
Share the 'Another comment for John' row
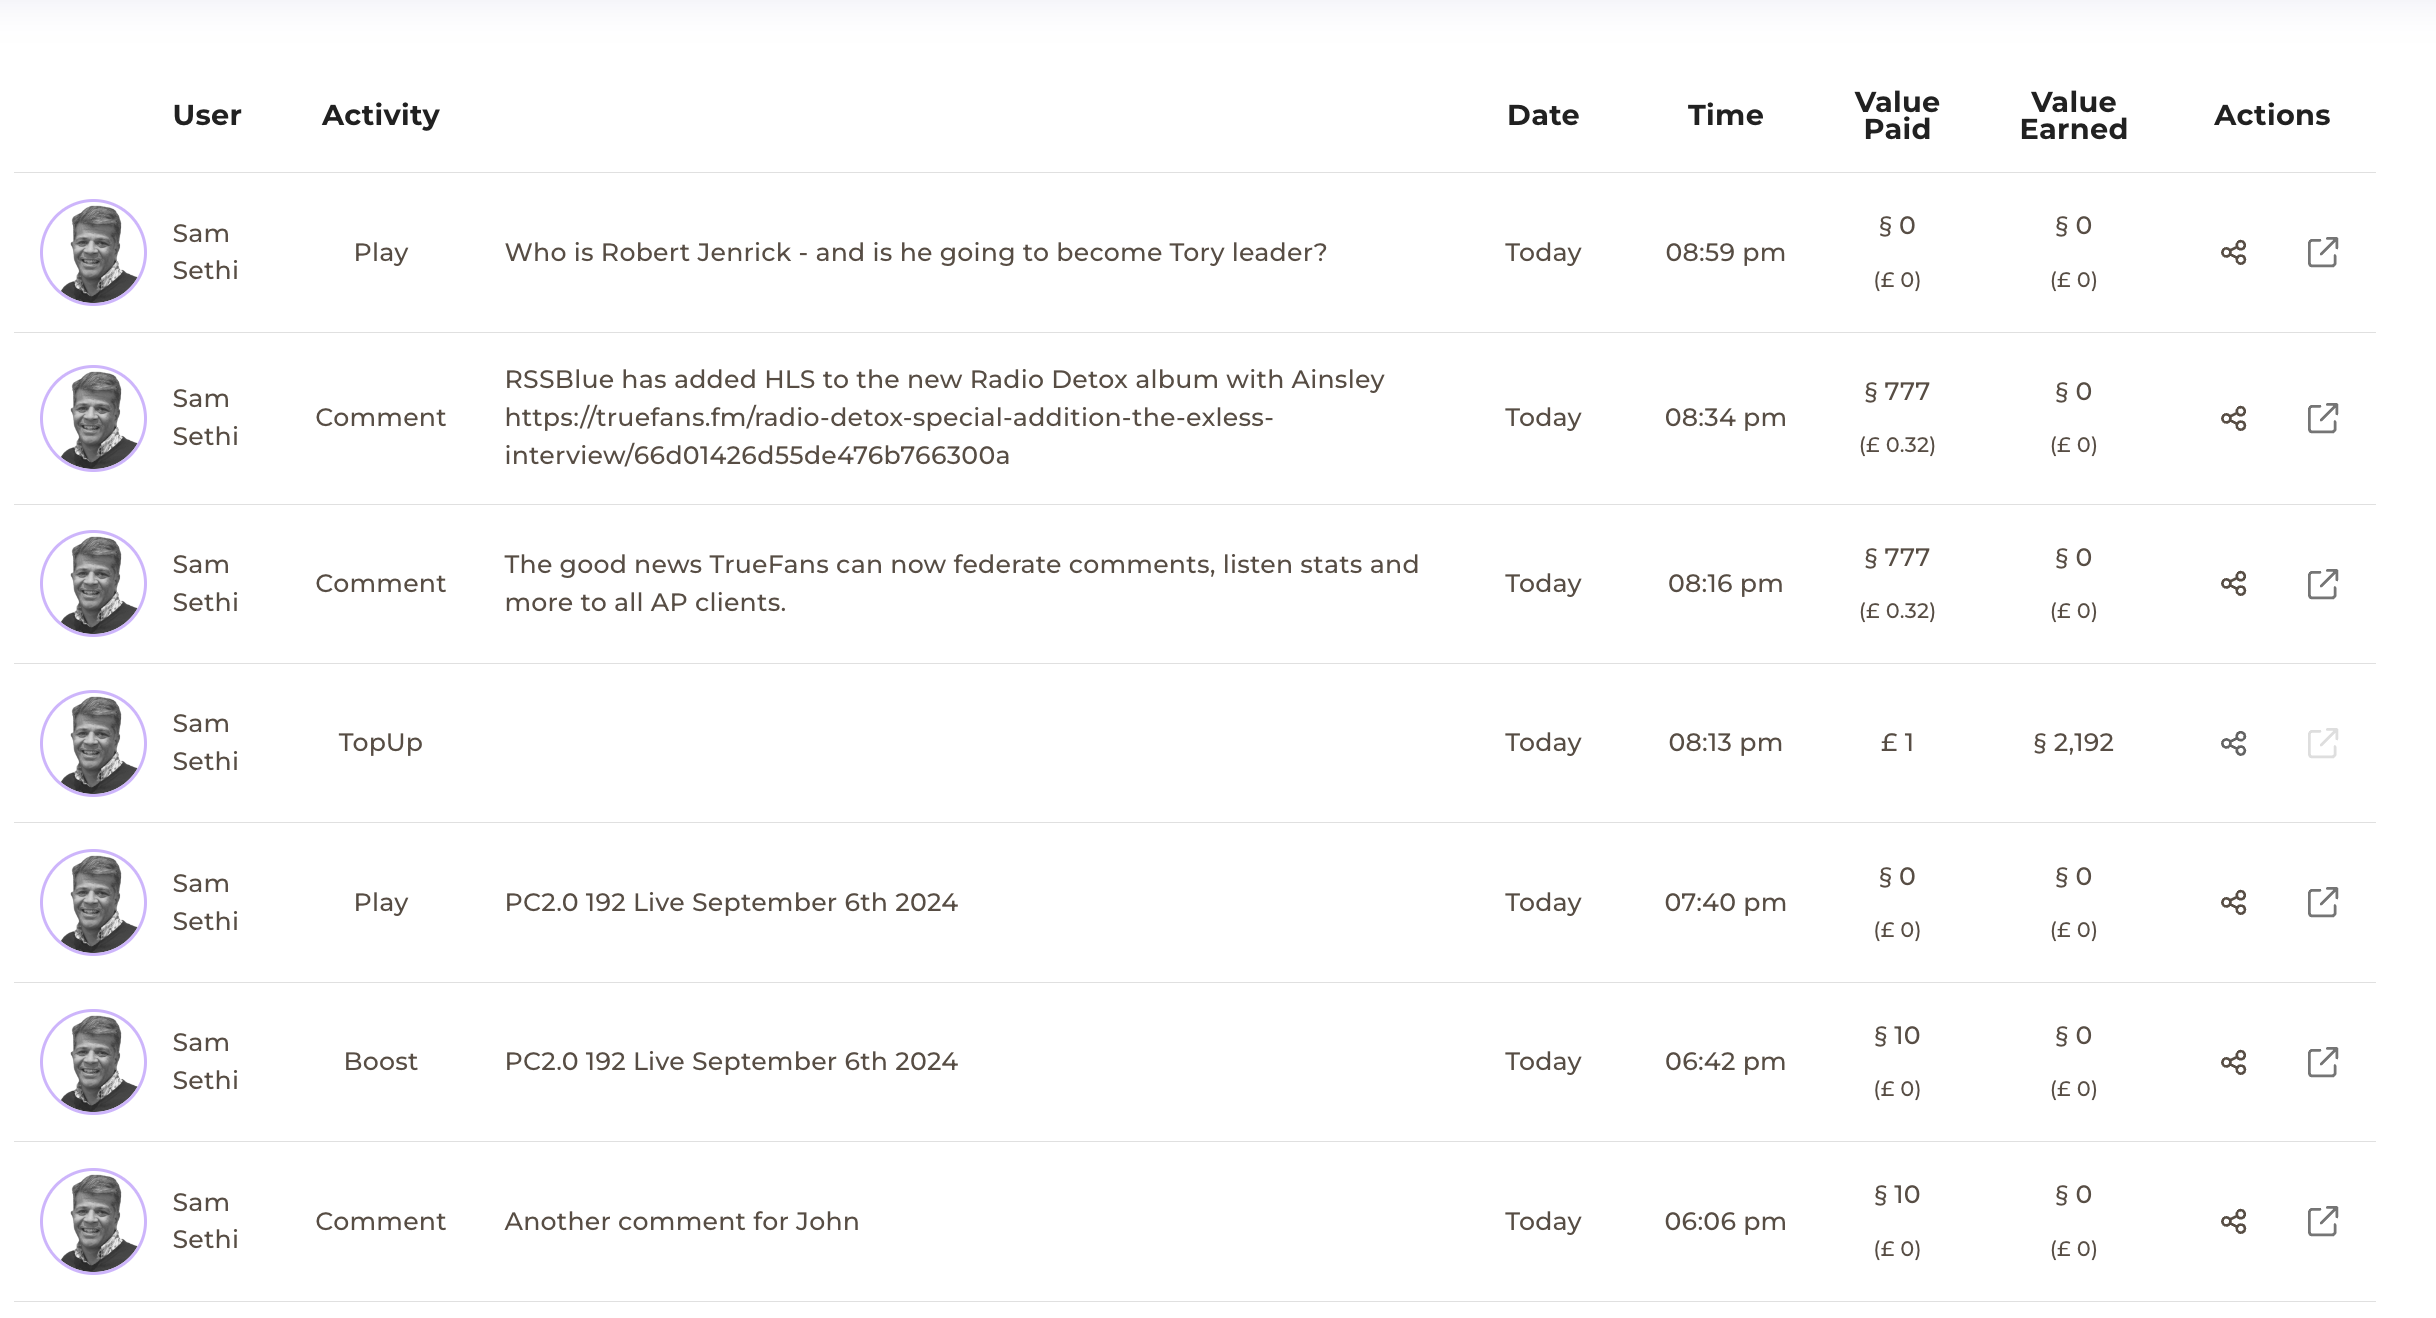2233,1221
